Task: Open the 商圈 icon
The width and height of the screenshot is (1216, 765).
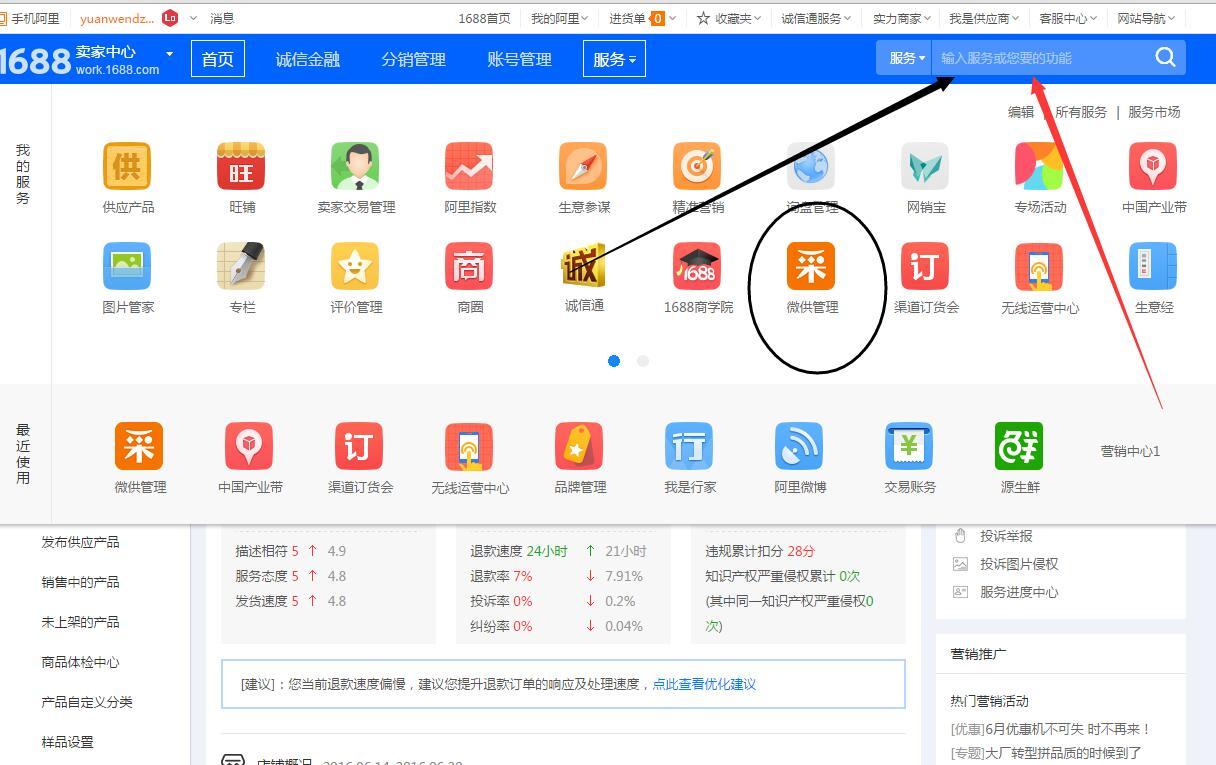Action: [x=469, y=266]
